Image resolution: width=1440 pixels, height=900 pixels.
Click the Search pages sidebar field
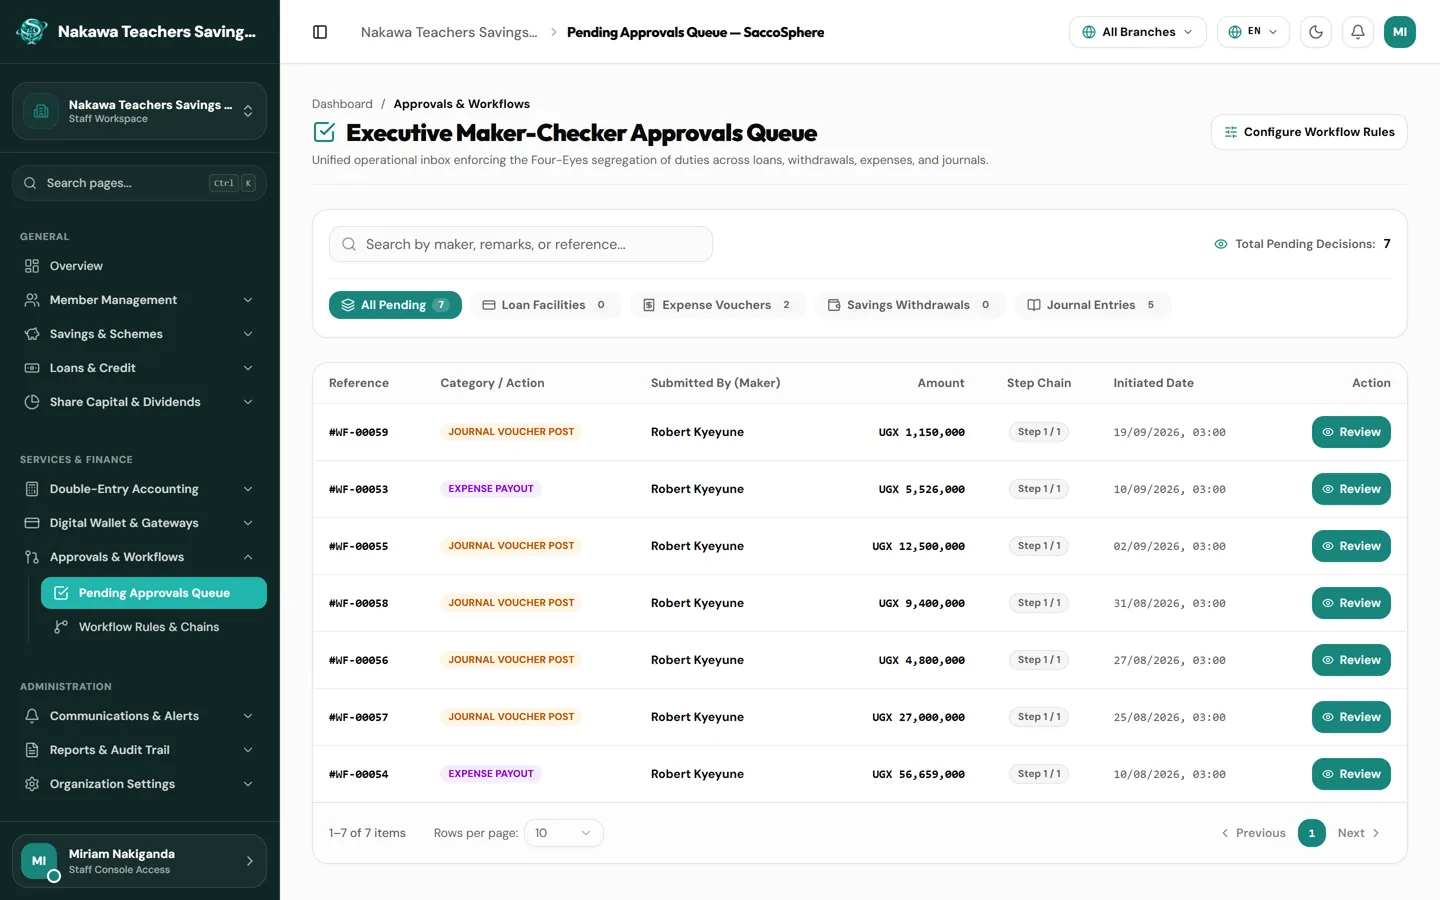coord(140,183)
